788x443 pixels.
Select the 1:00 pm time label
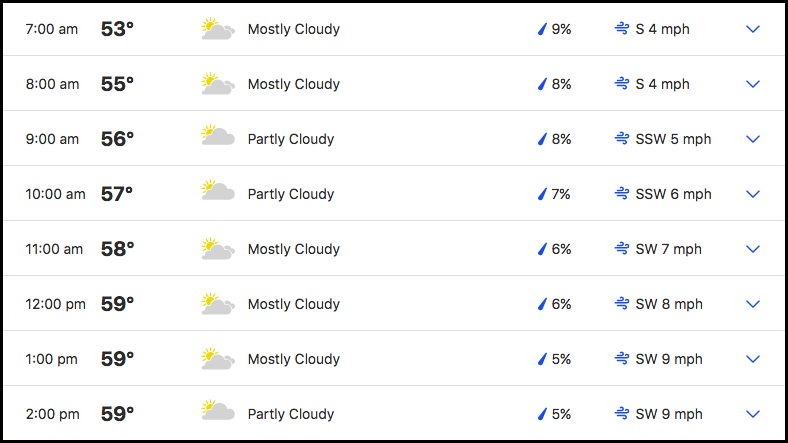(52, 359)
